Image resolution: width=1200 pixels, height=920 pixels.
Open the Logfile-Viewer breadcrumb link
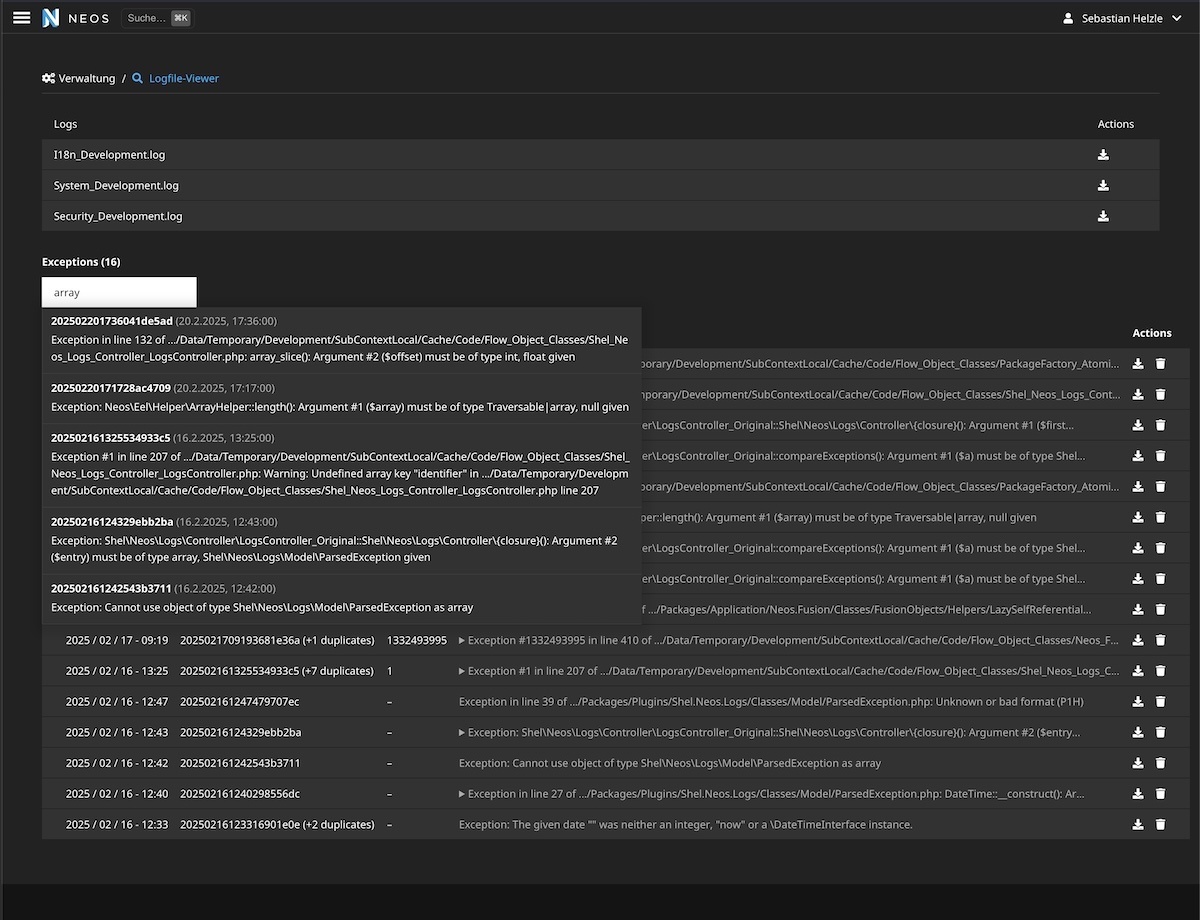pyautogui.click(x=183, y=78)
